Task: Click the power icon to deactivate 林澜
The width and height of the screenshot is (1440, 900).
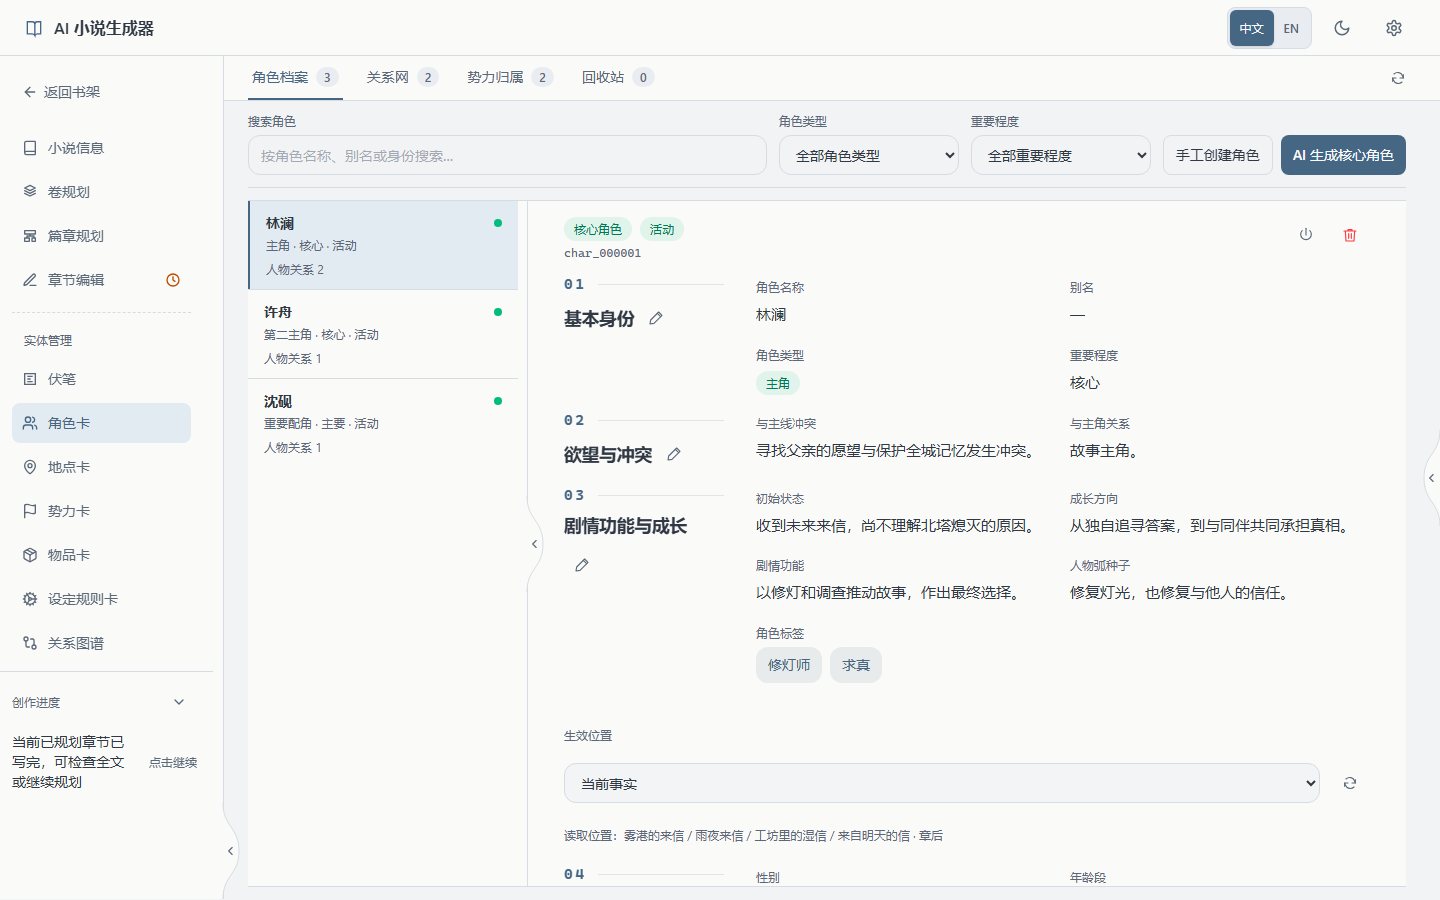Action: [1306, 234]
